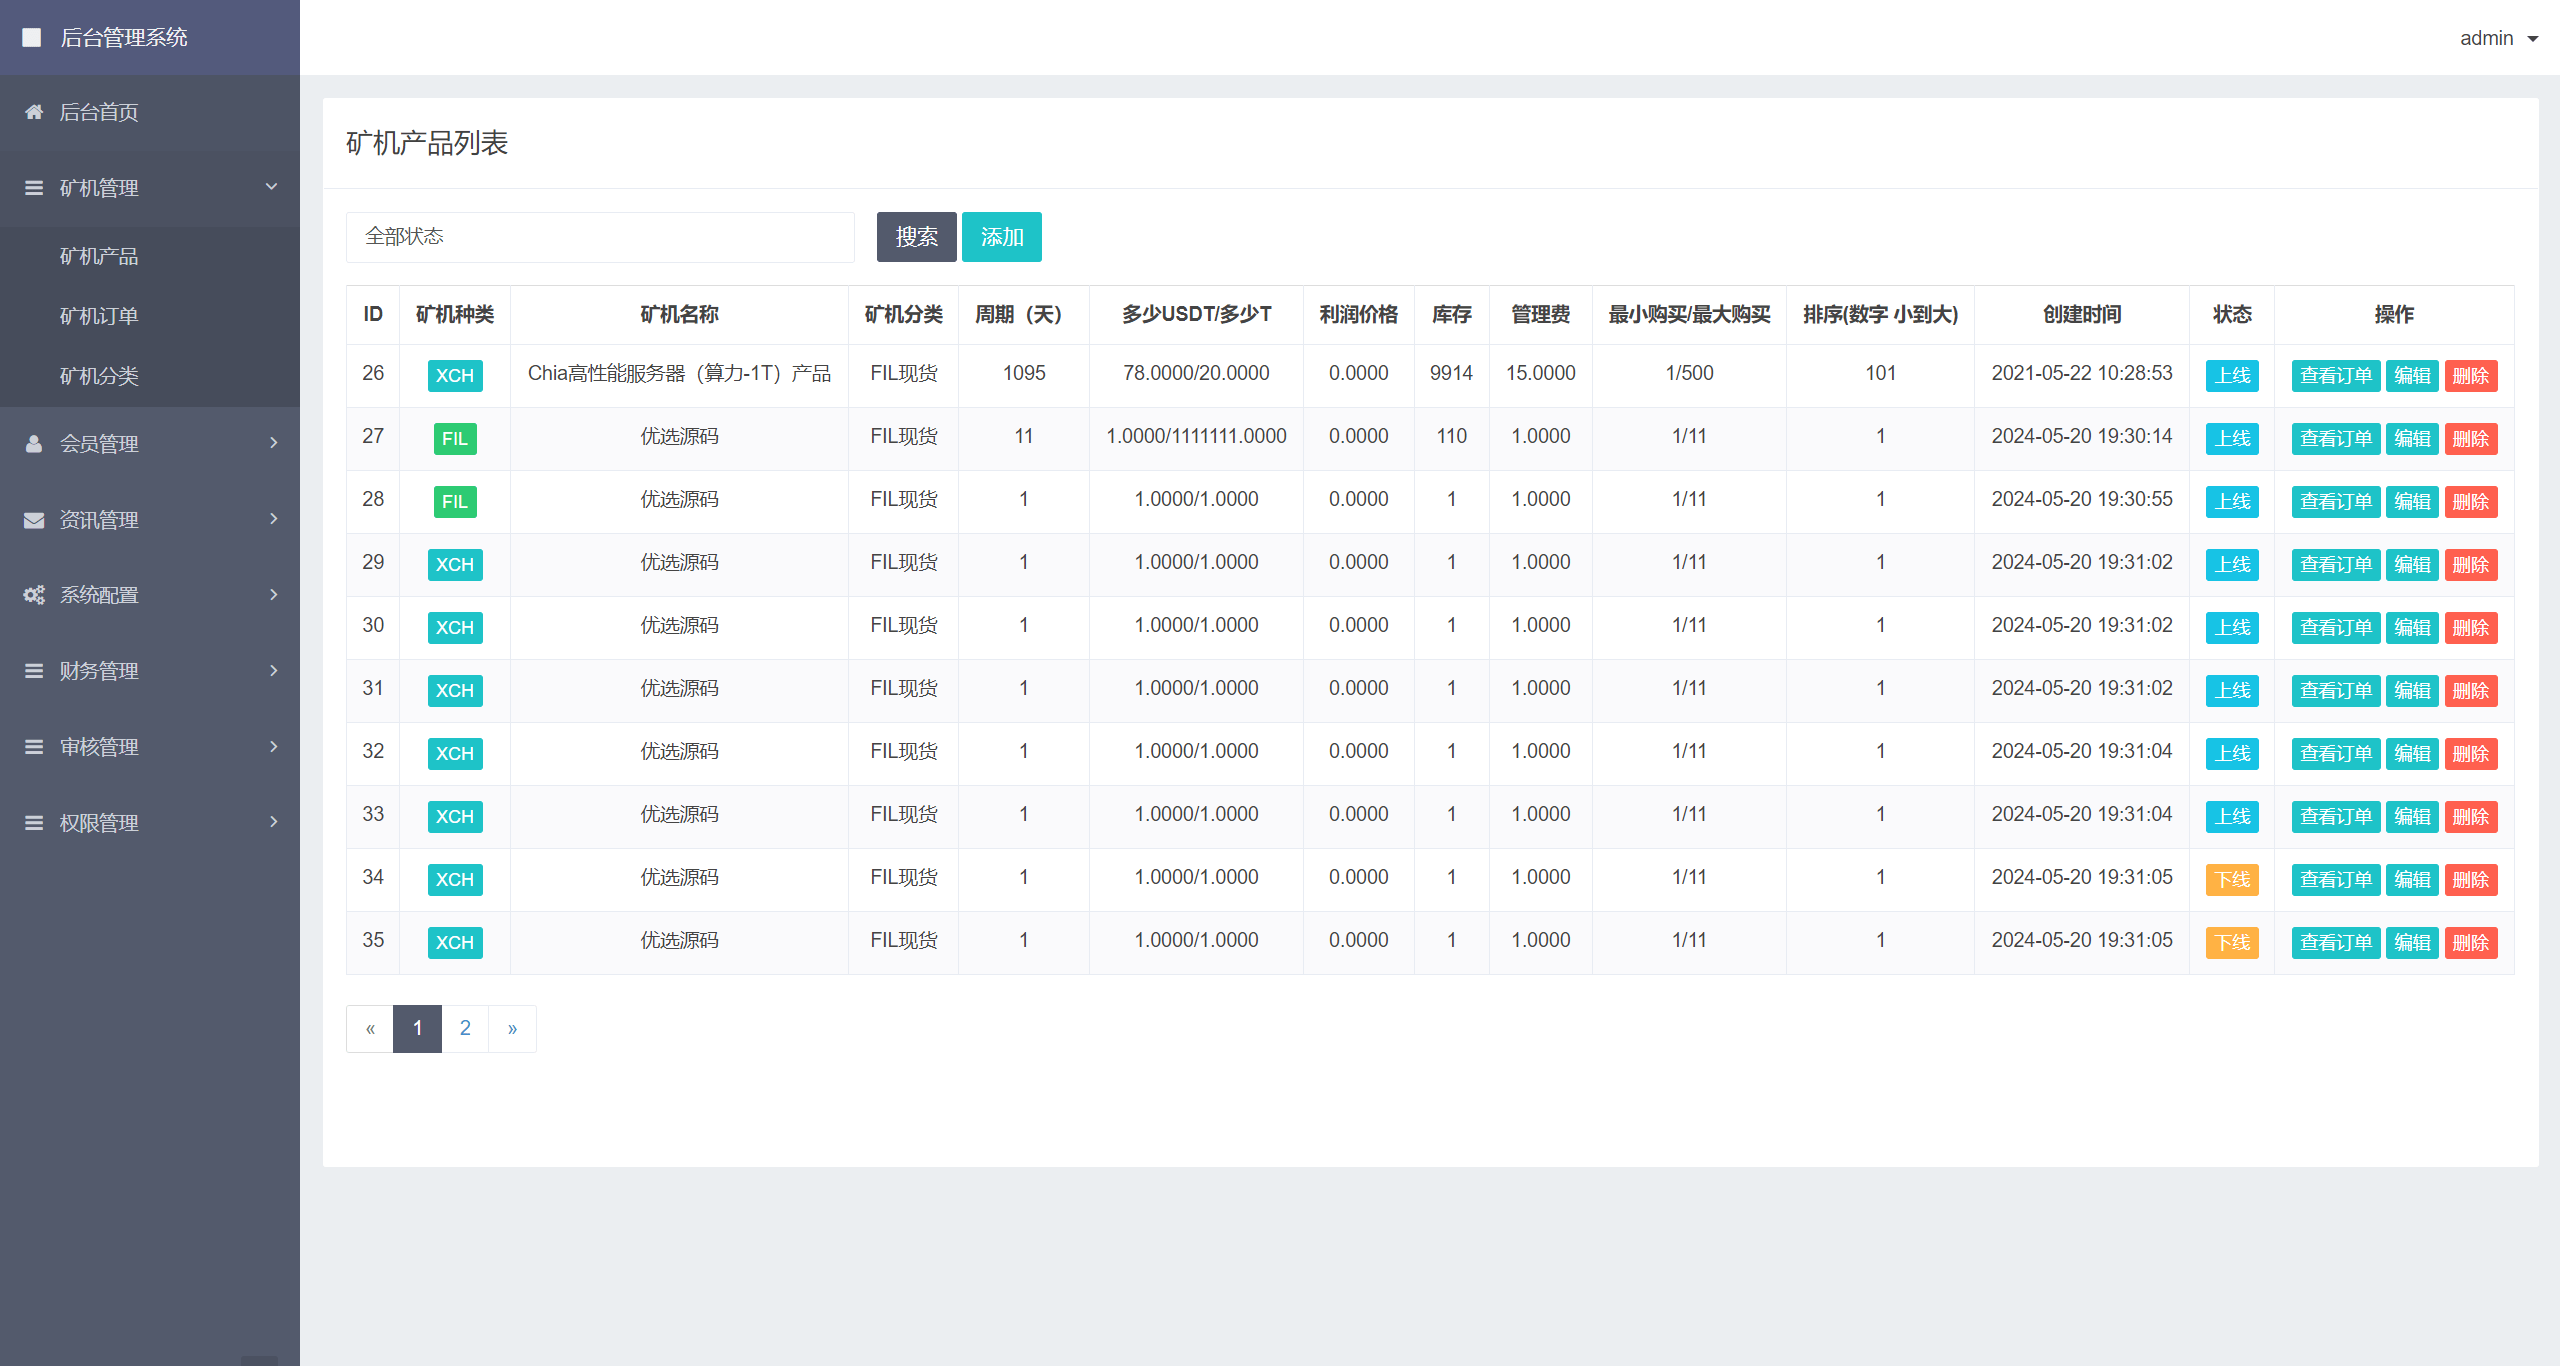Click 查看订单 for product ID 30

(2335, 628)
